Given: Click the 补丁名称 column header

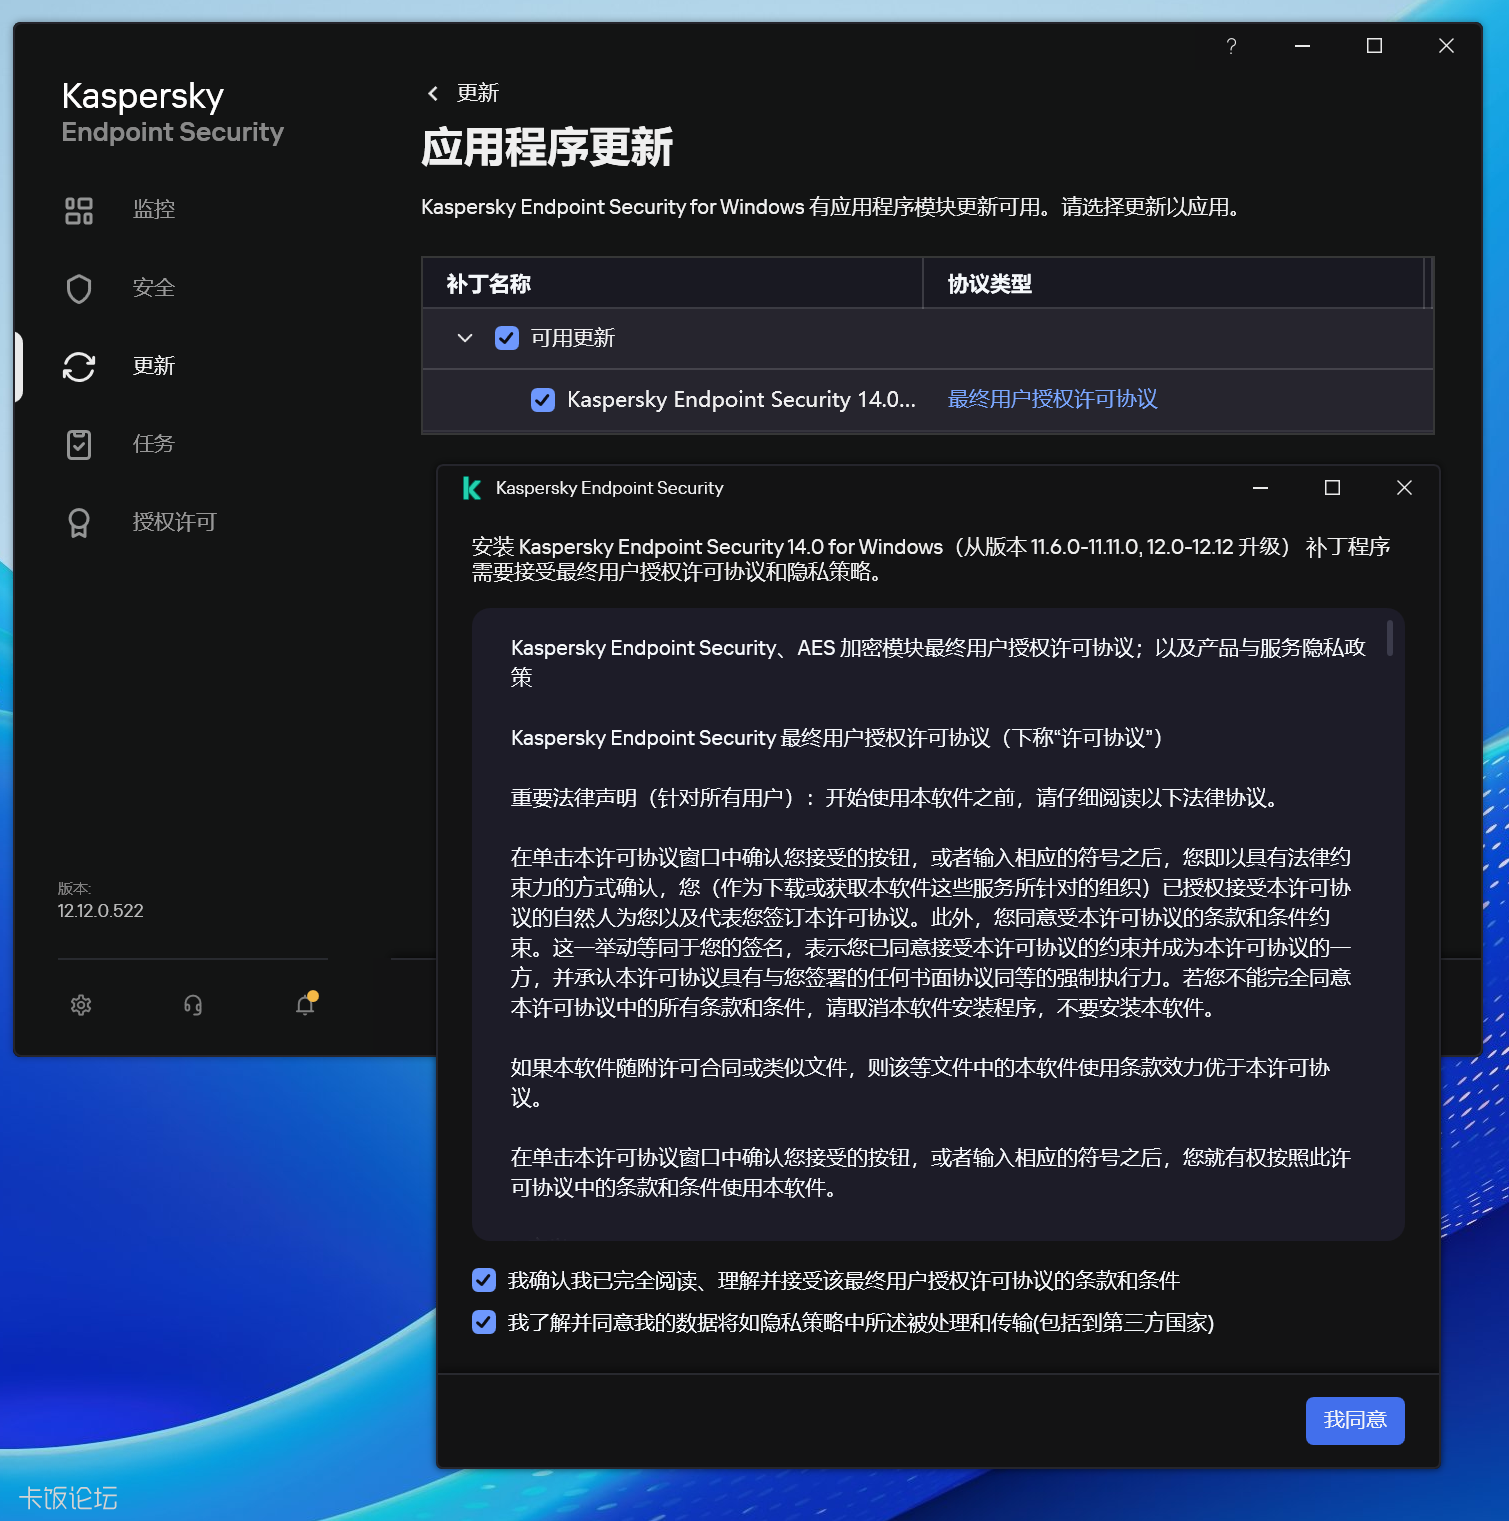Looking at the screenshot, I should coord(672,283).
